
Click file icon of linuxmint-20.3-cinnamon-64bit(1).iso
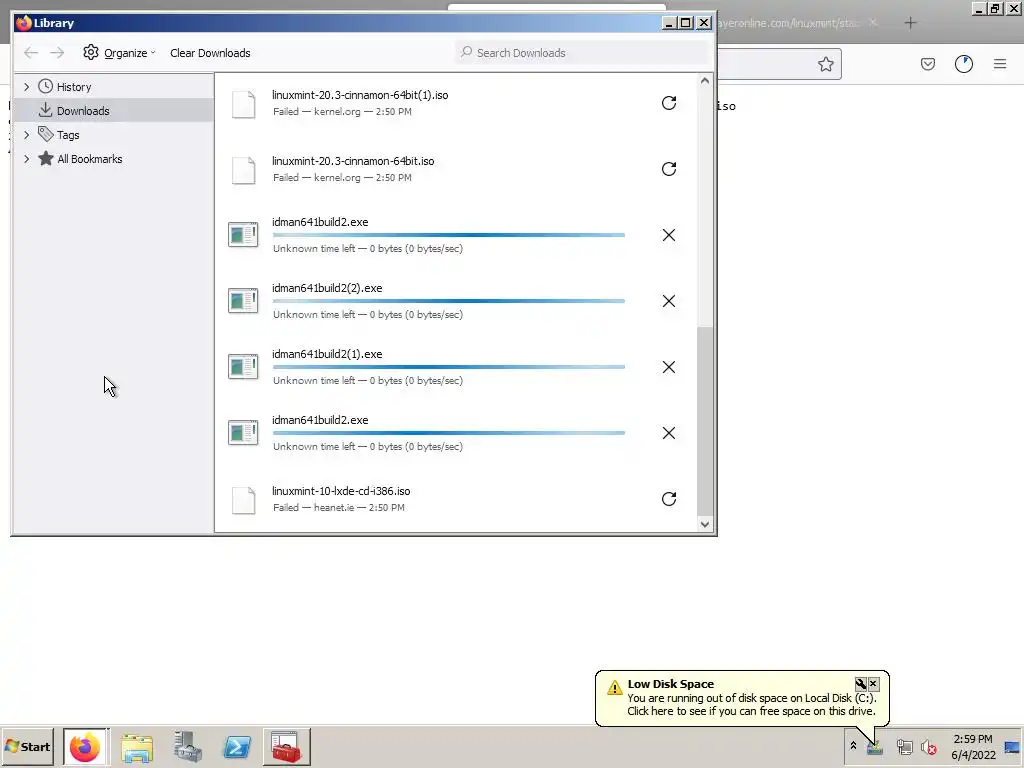click(x=244, y=104)
